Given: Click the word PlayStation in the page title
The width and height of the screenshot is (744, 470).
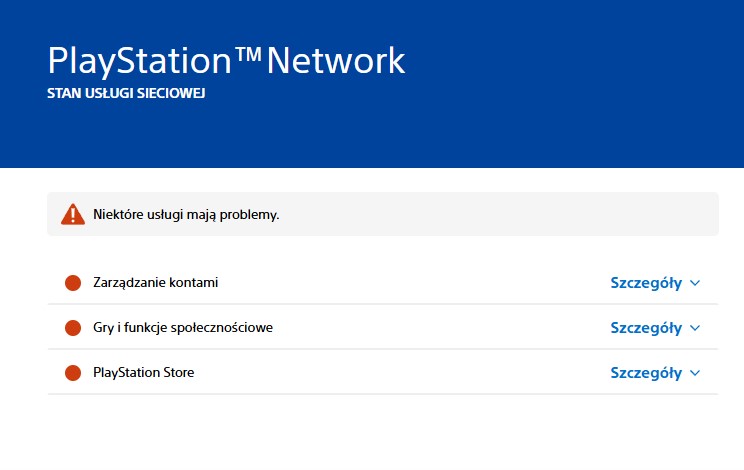Looking at the screenshot, I should coord(139,62).
